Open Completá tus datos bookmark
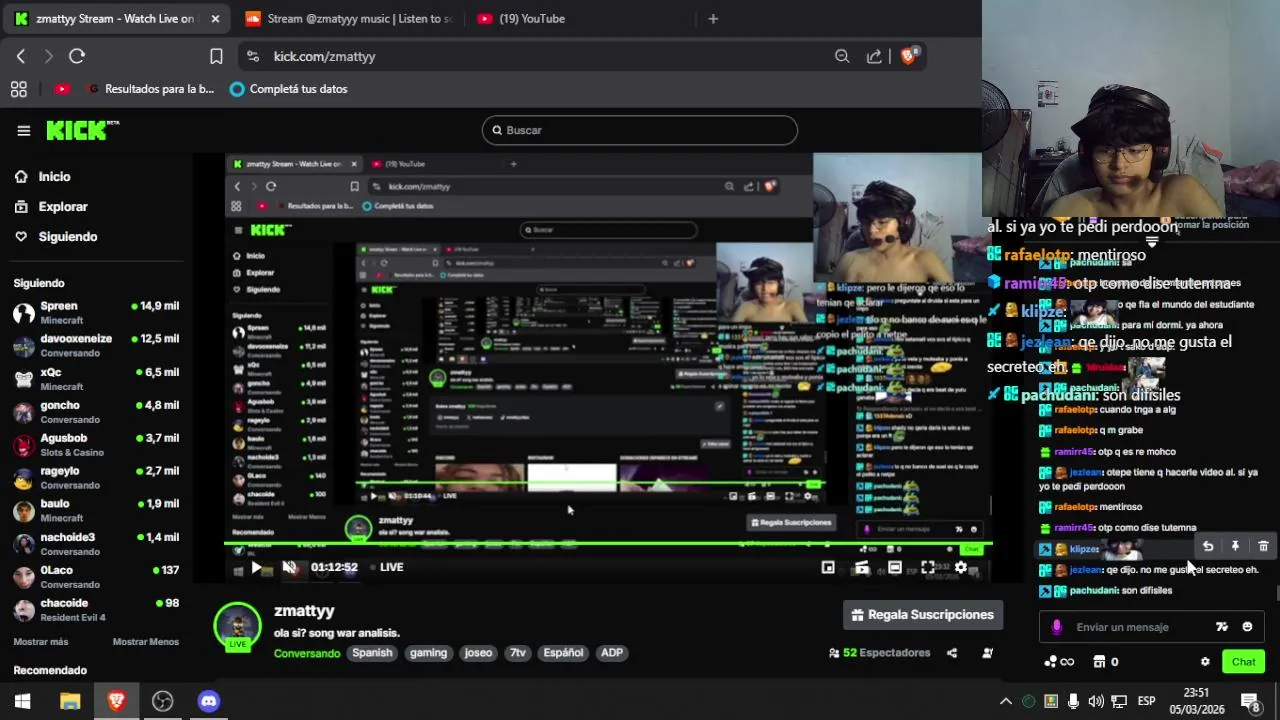This screenshot has width=1280, height=720. click(289, 89)
